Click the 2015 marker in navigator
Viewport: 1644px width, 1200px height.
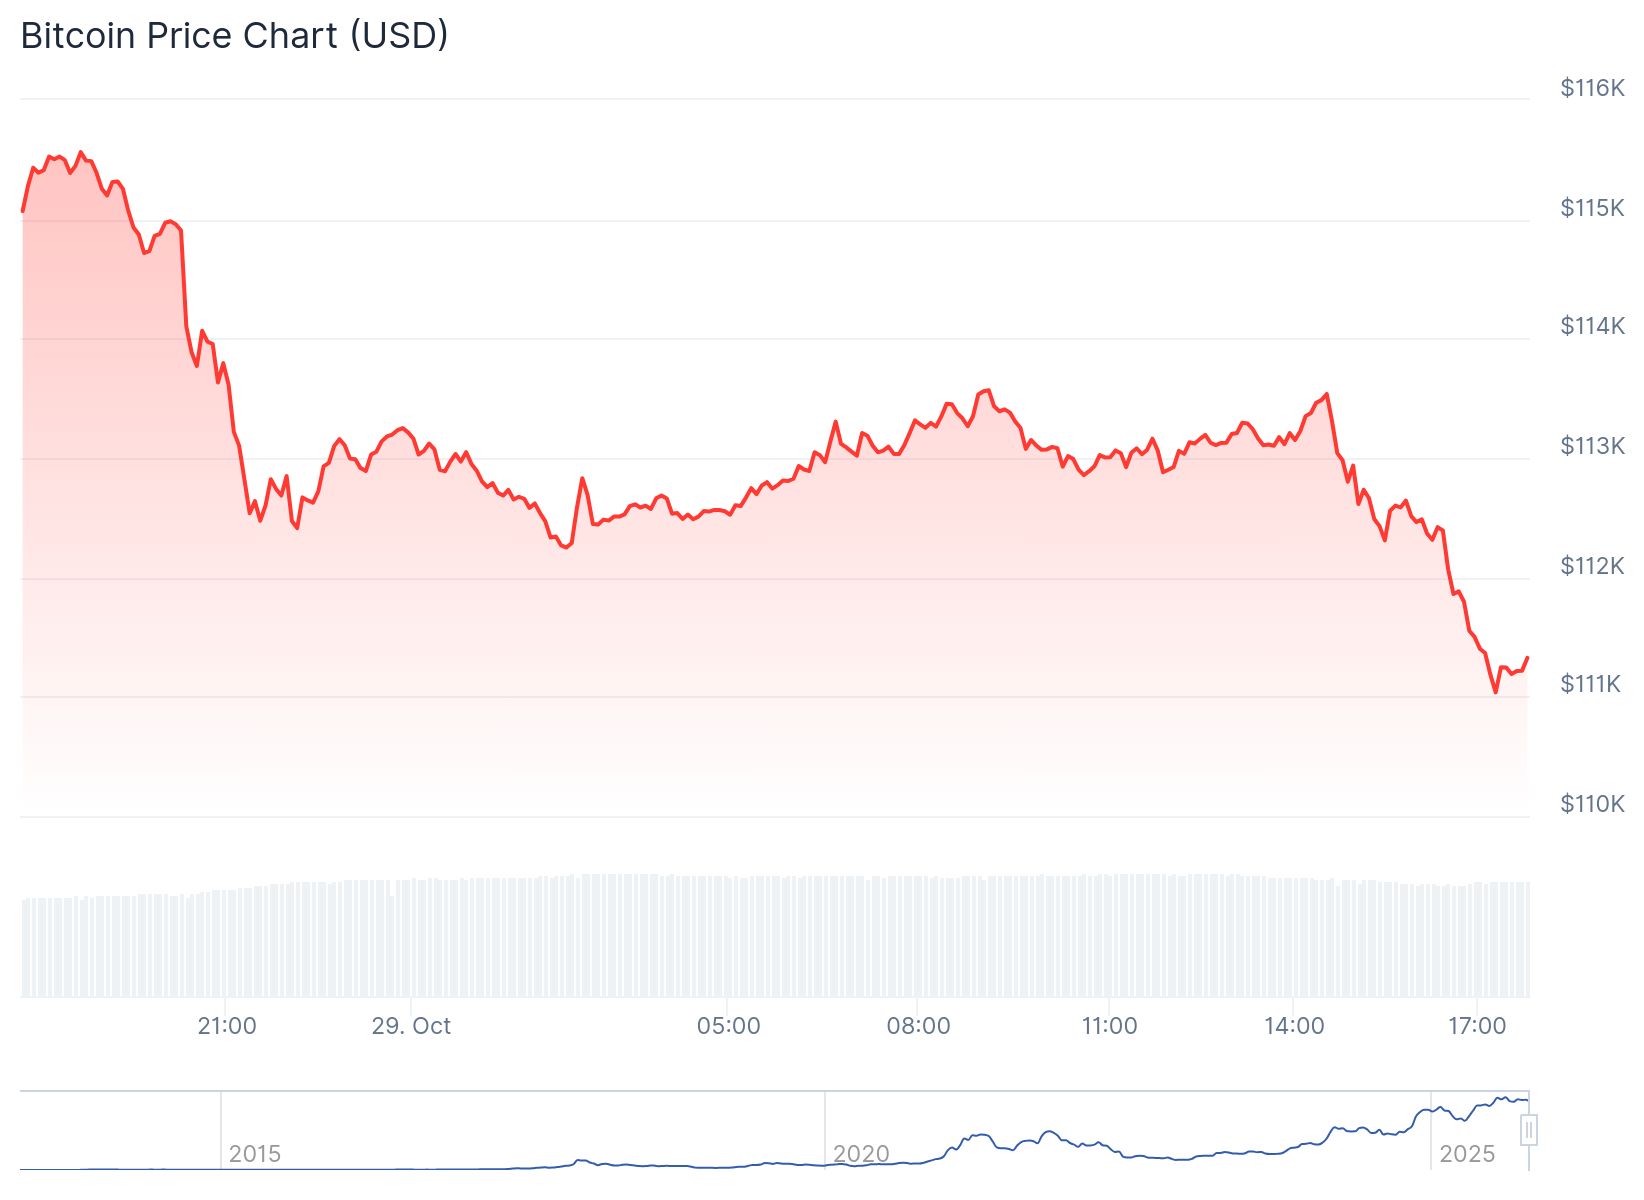(255, 1154)
